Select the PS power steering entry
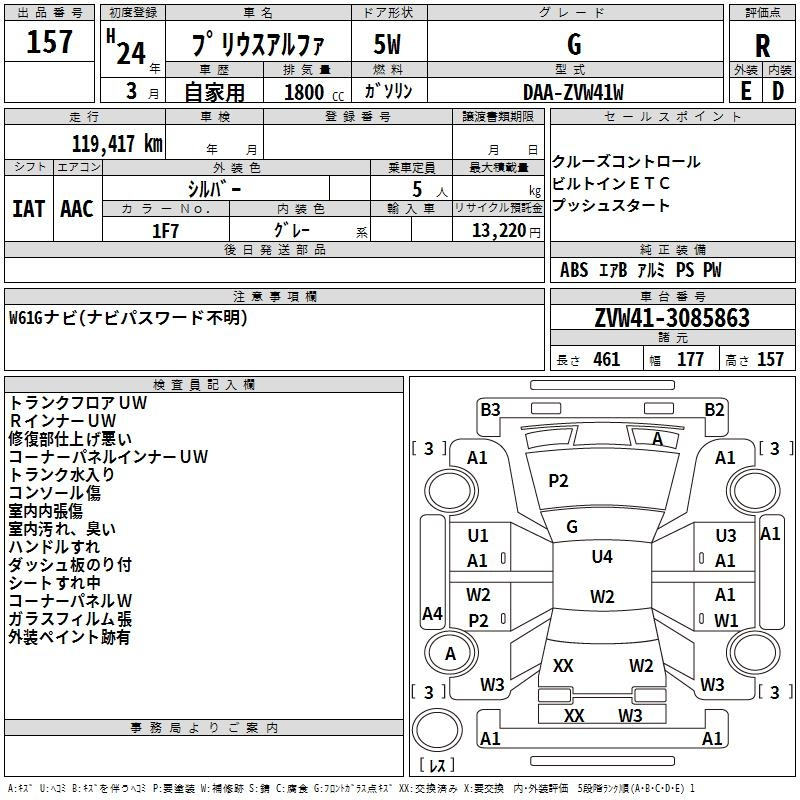Image resolution: width=800 pixels, height=800 pixels. coord(685,270)
